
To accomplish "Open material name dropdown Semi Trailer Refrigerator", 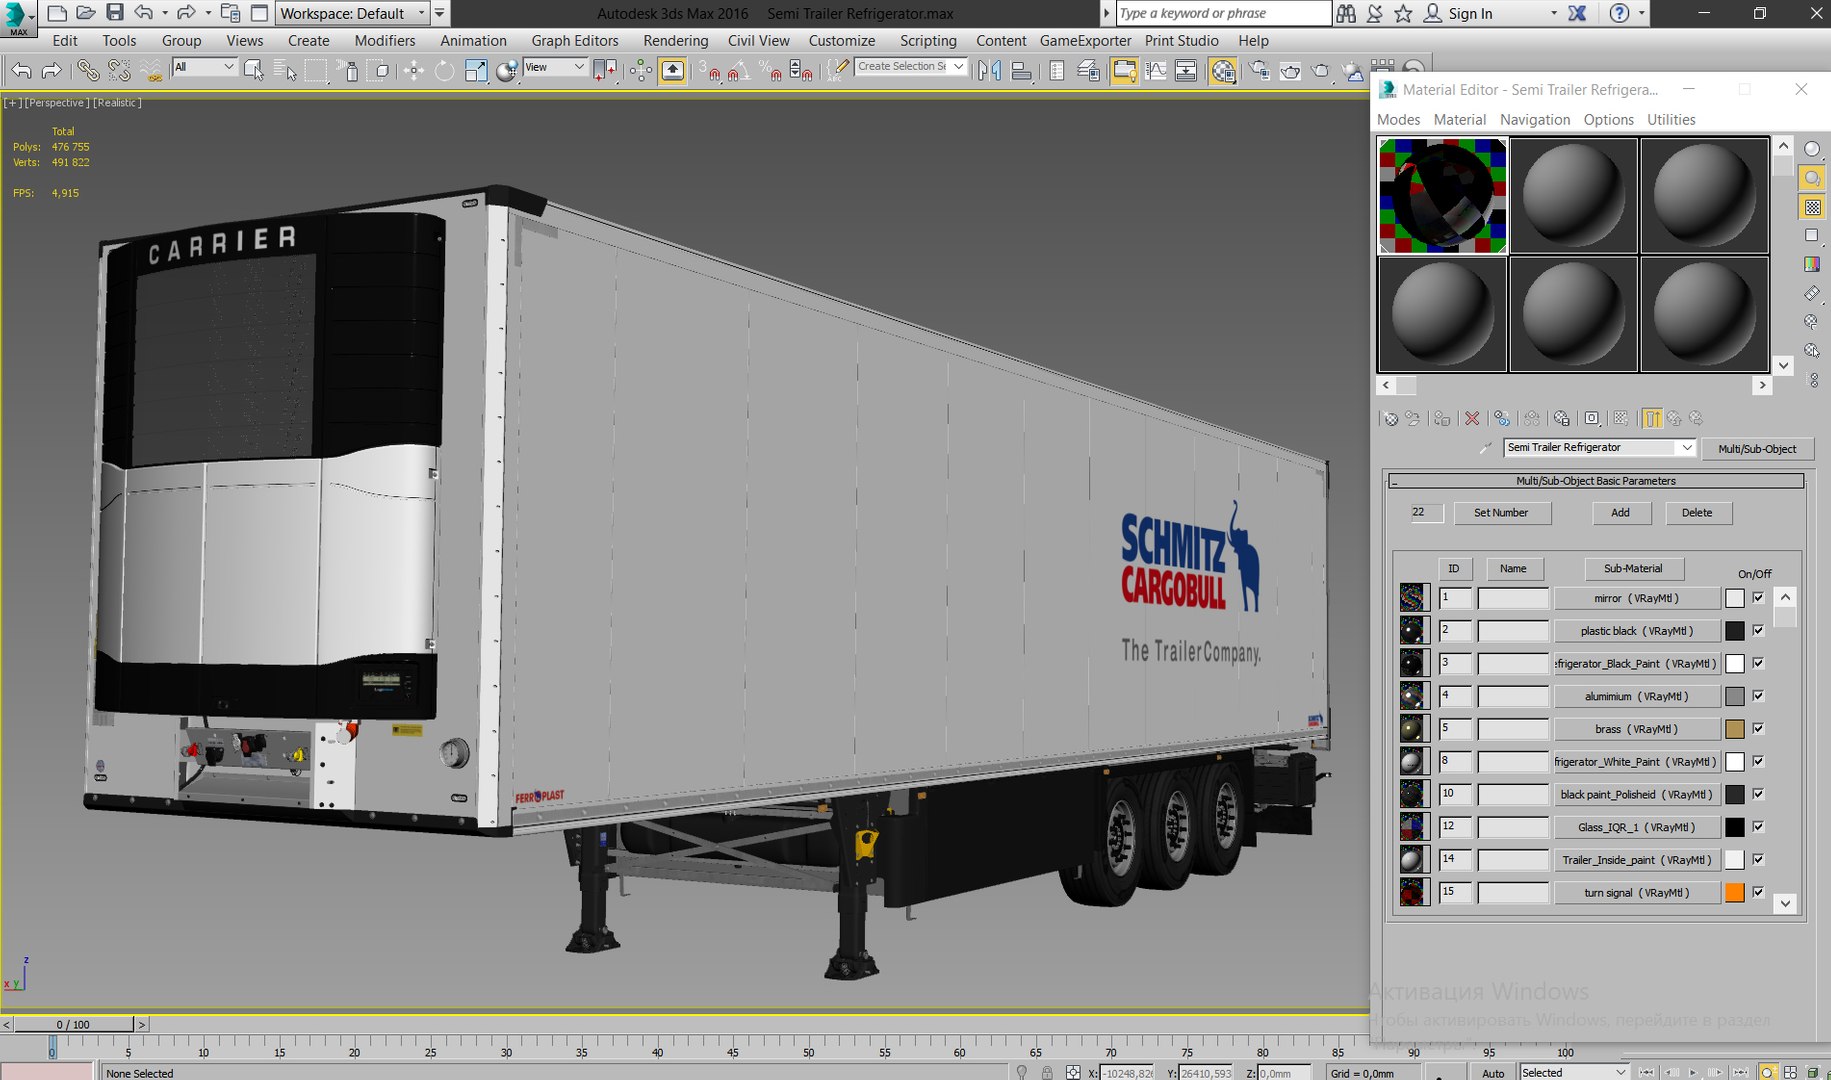I will click(x=1599, y=448).
